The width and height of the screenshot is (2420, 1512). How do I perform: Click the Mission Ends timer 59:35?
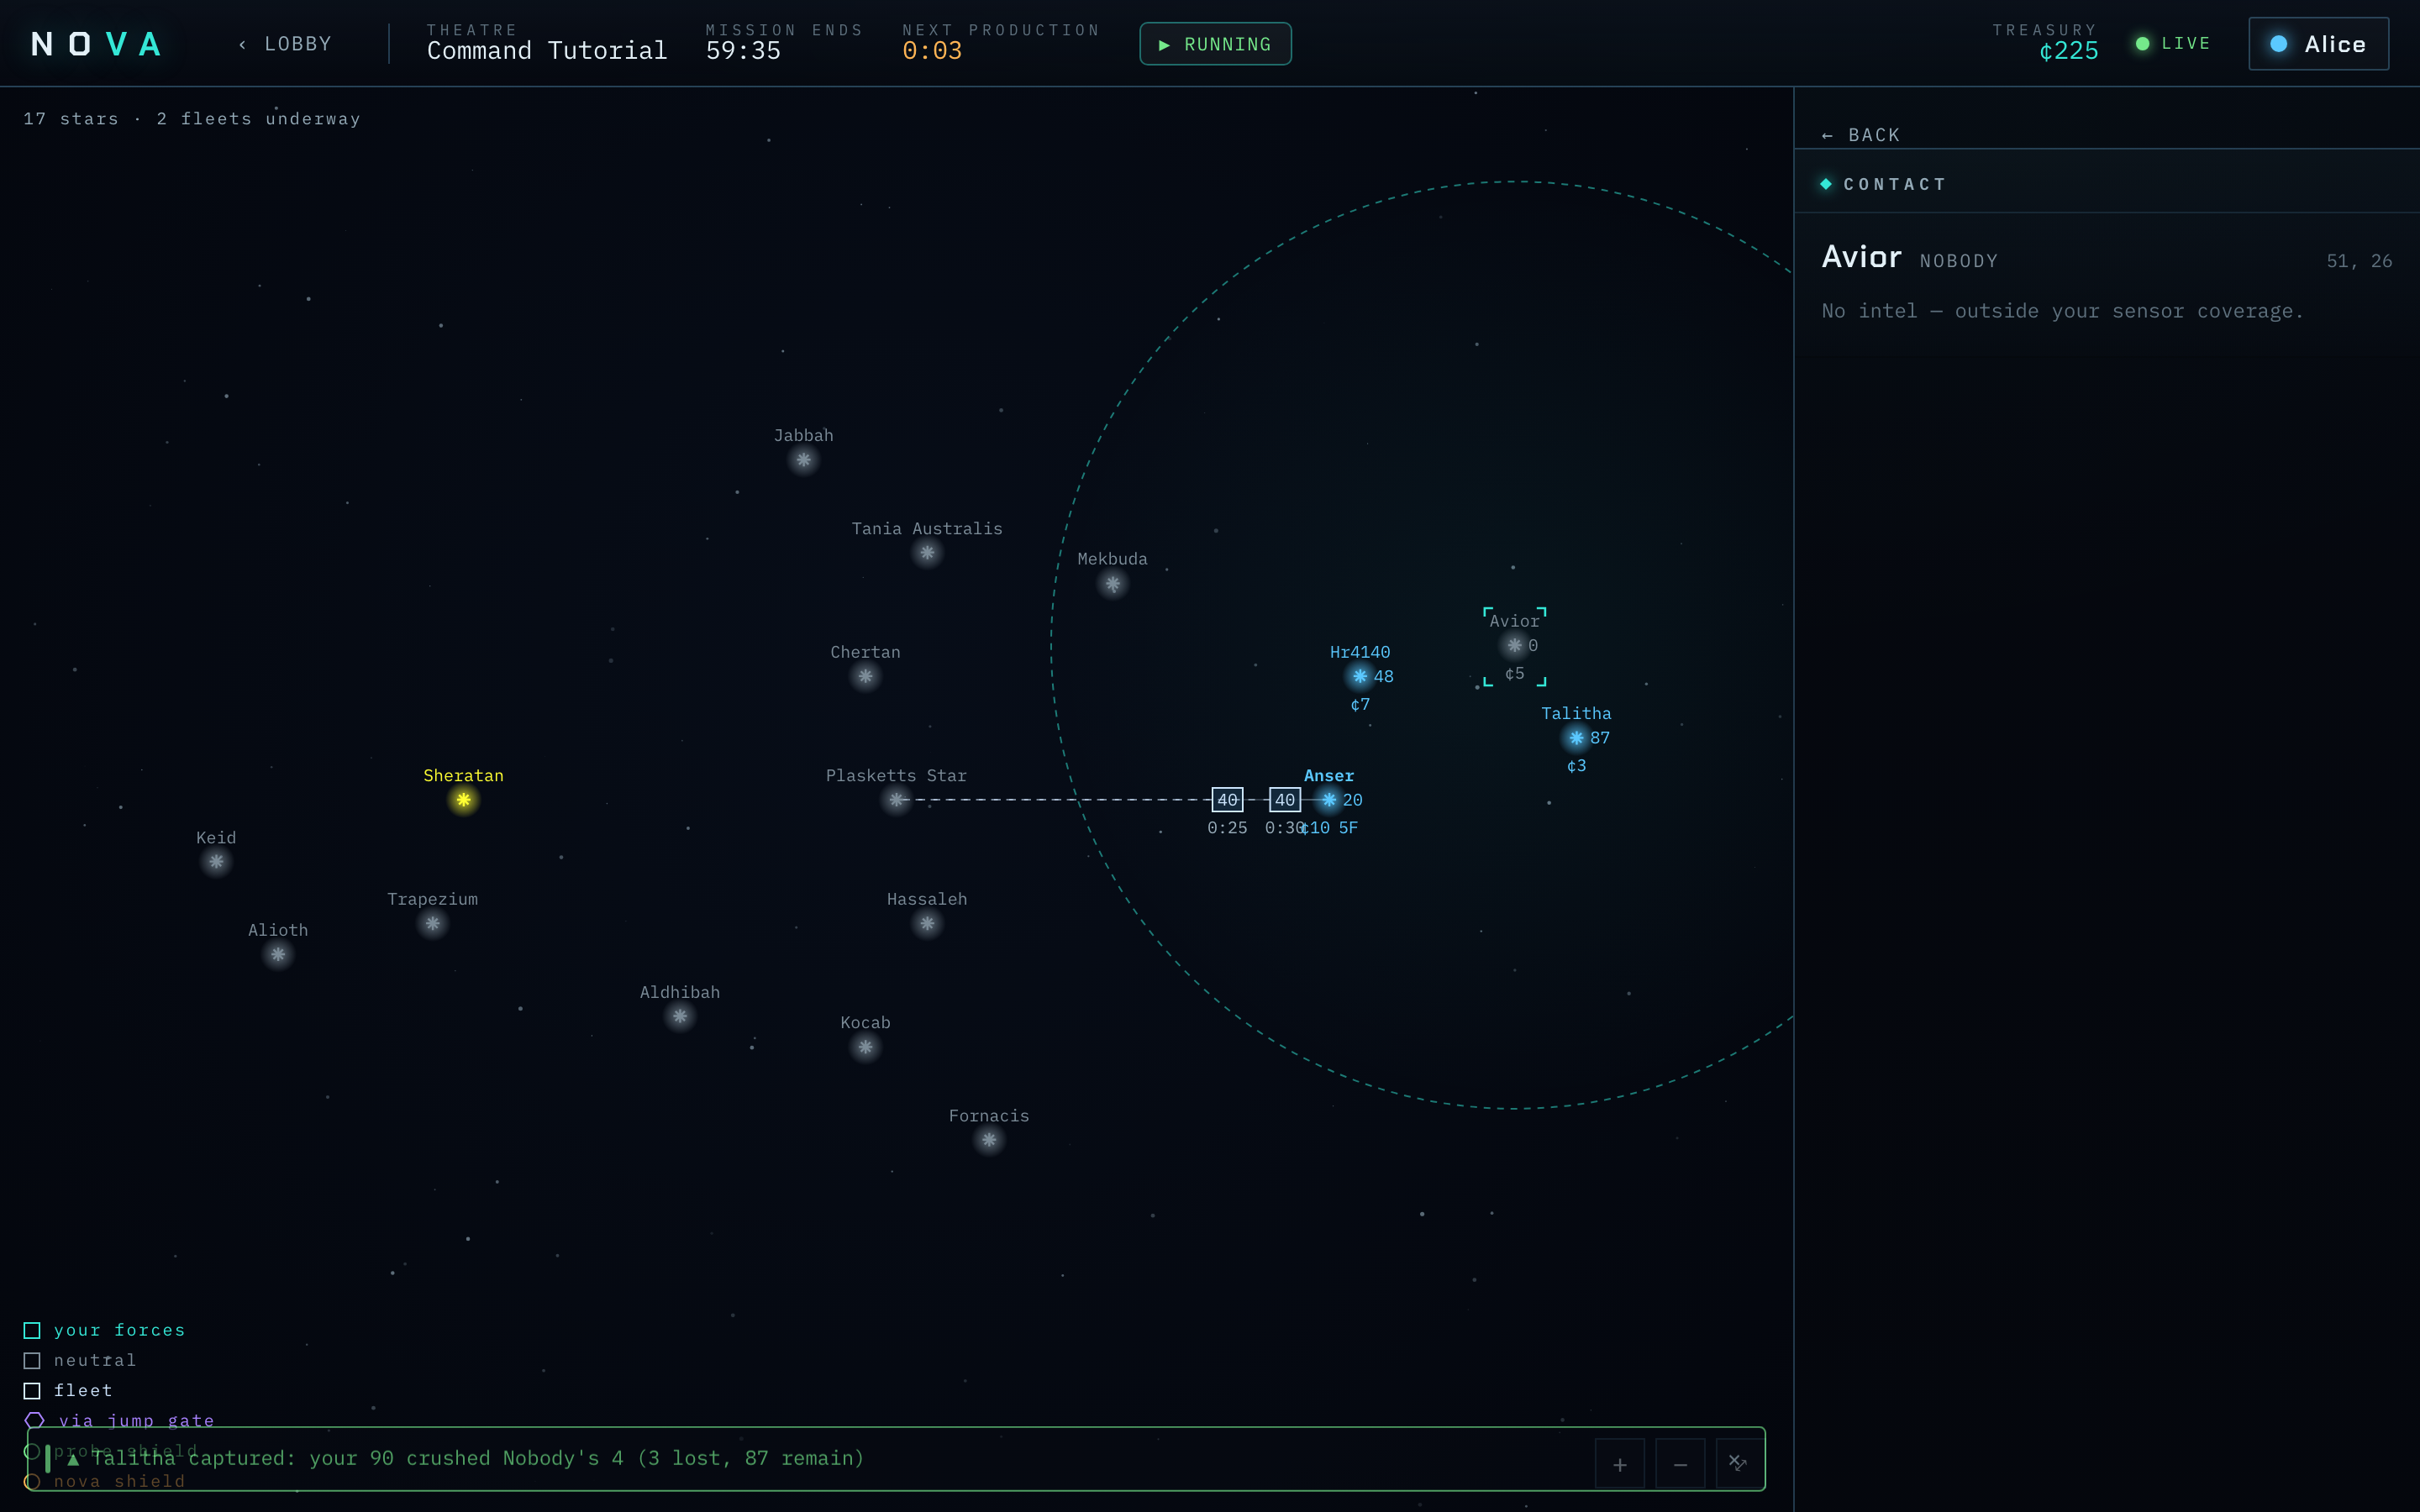pos(743,51)
